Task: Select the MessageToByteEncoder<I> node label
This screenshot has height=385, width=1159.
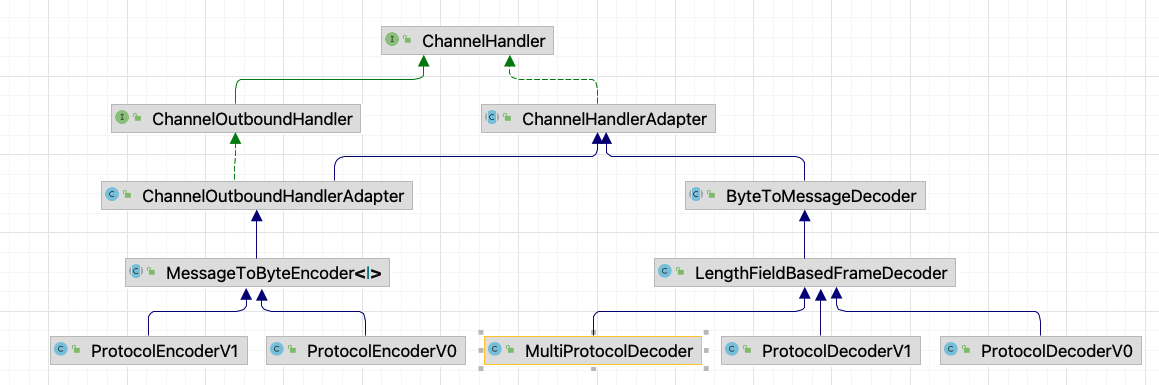Action: pyautogui.click(x=274, y=274)
